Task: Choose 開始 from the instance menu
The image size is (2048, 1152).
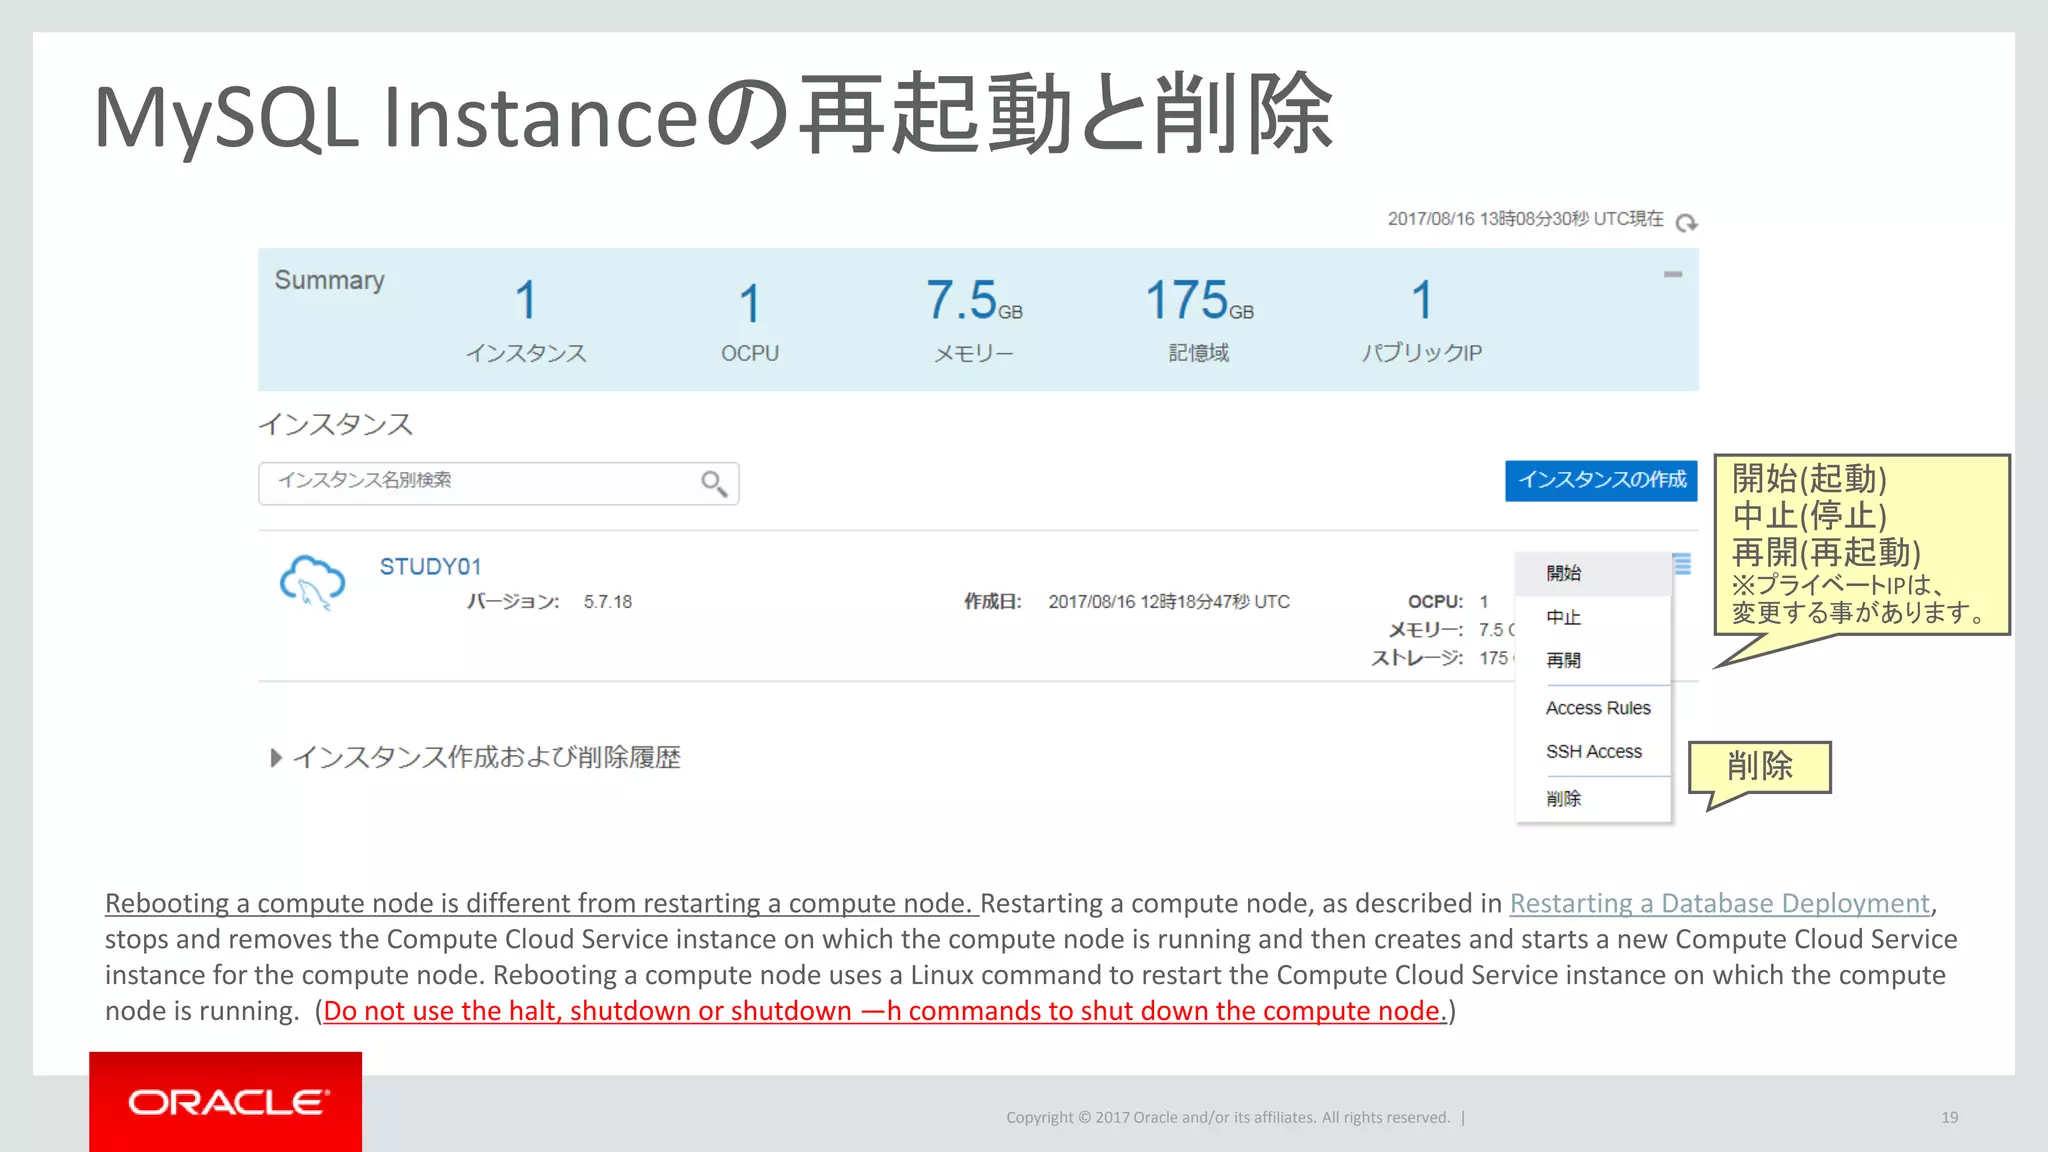Action: point(1593,574)
